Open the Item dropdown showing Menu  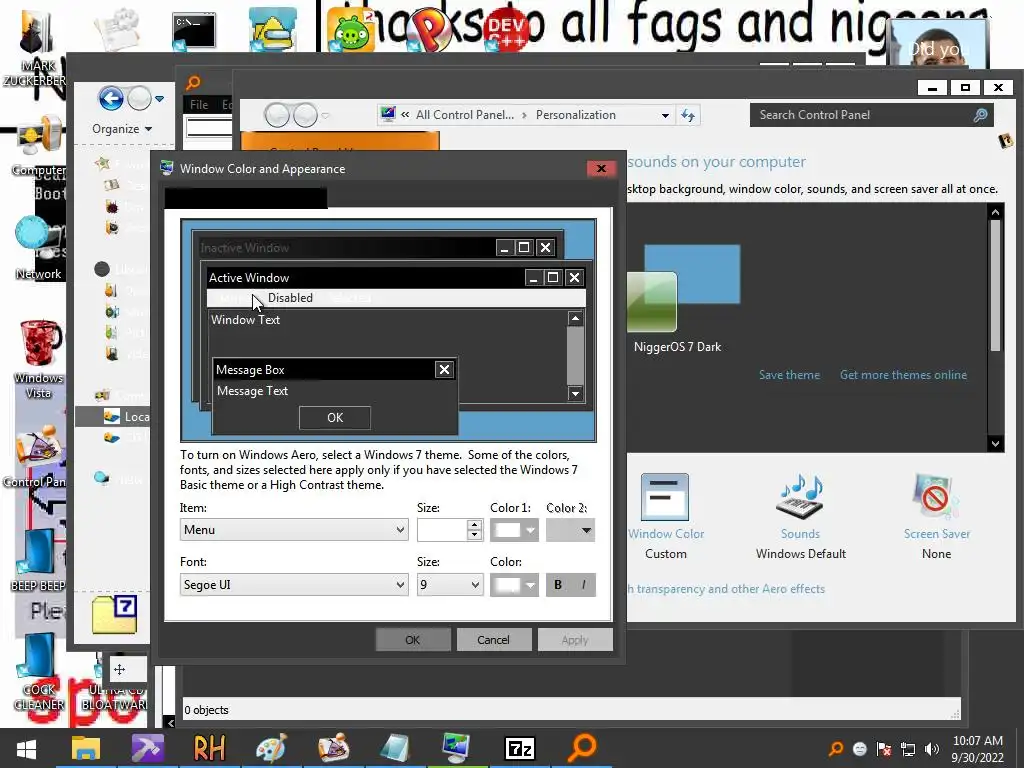294,530
